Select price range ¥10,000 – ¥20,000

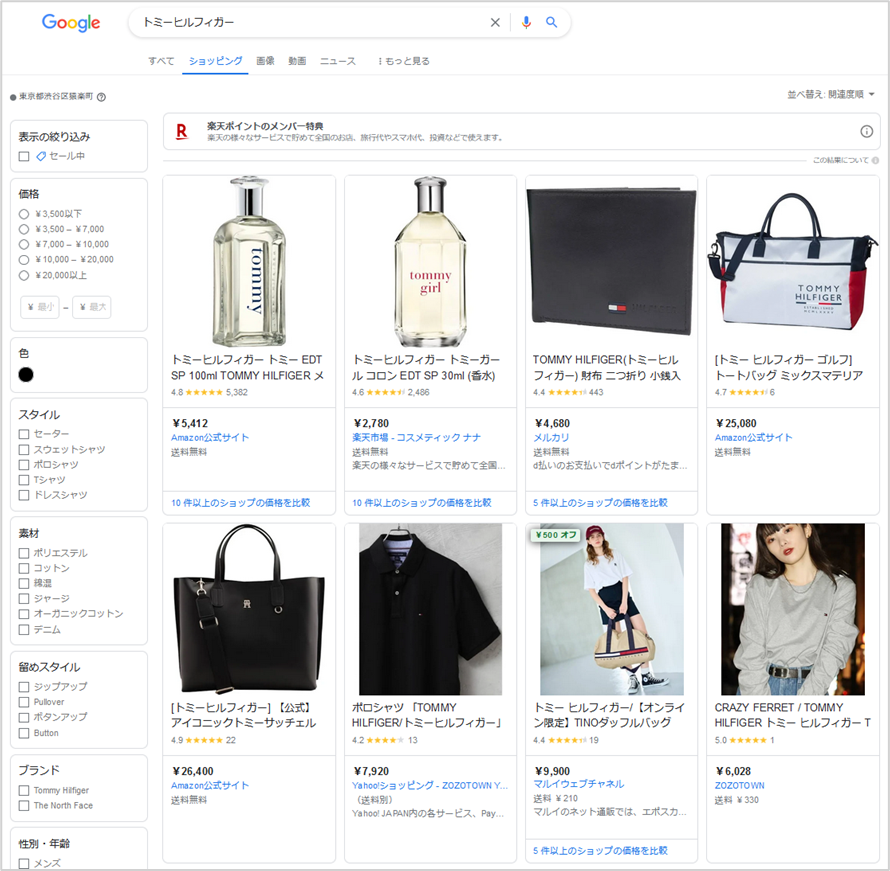tap(24, 260)
